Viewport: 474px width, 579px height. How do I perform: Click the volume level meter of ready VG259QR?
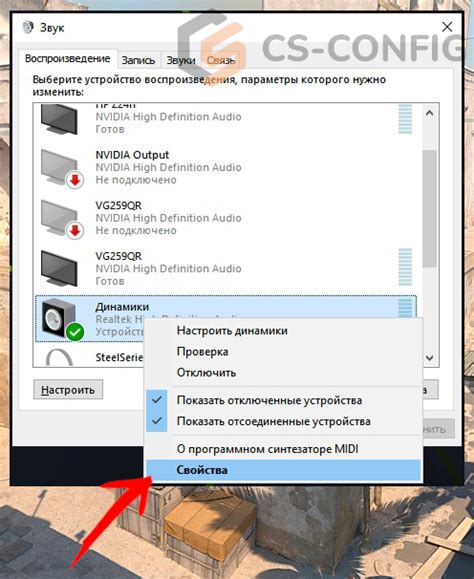[x=405, y=267]
